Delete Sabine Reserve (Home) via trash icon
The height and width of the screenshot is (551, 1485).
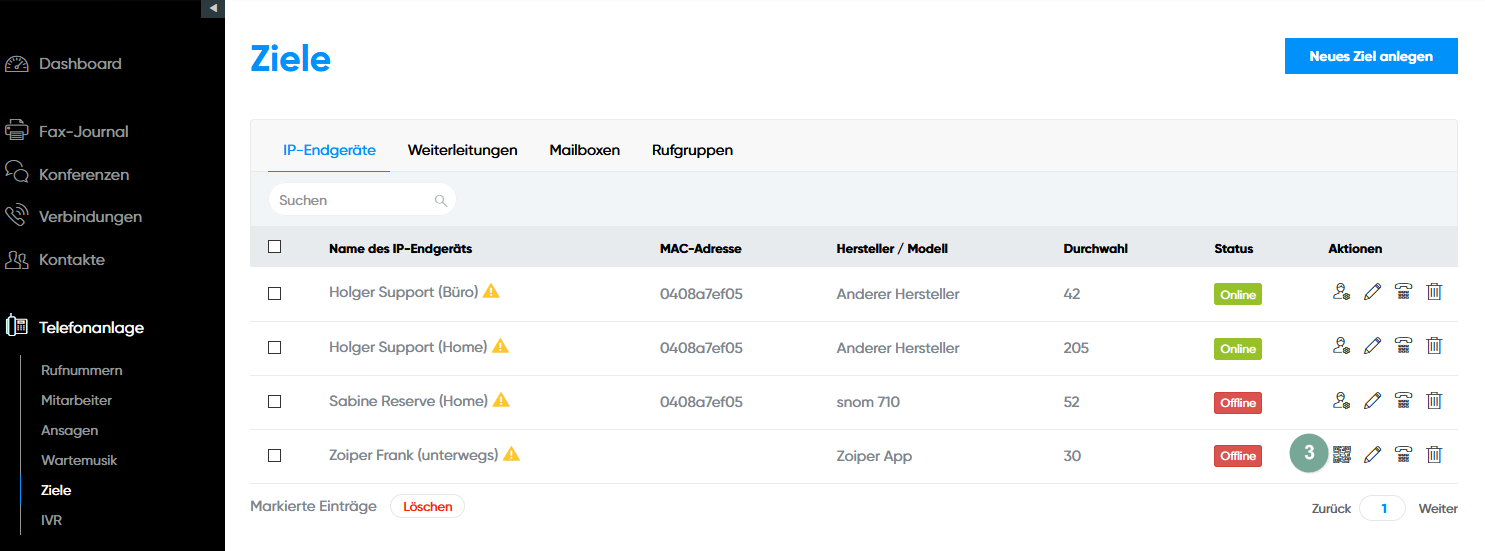click(1434, 400)
